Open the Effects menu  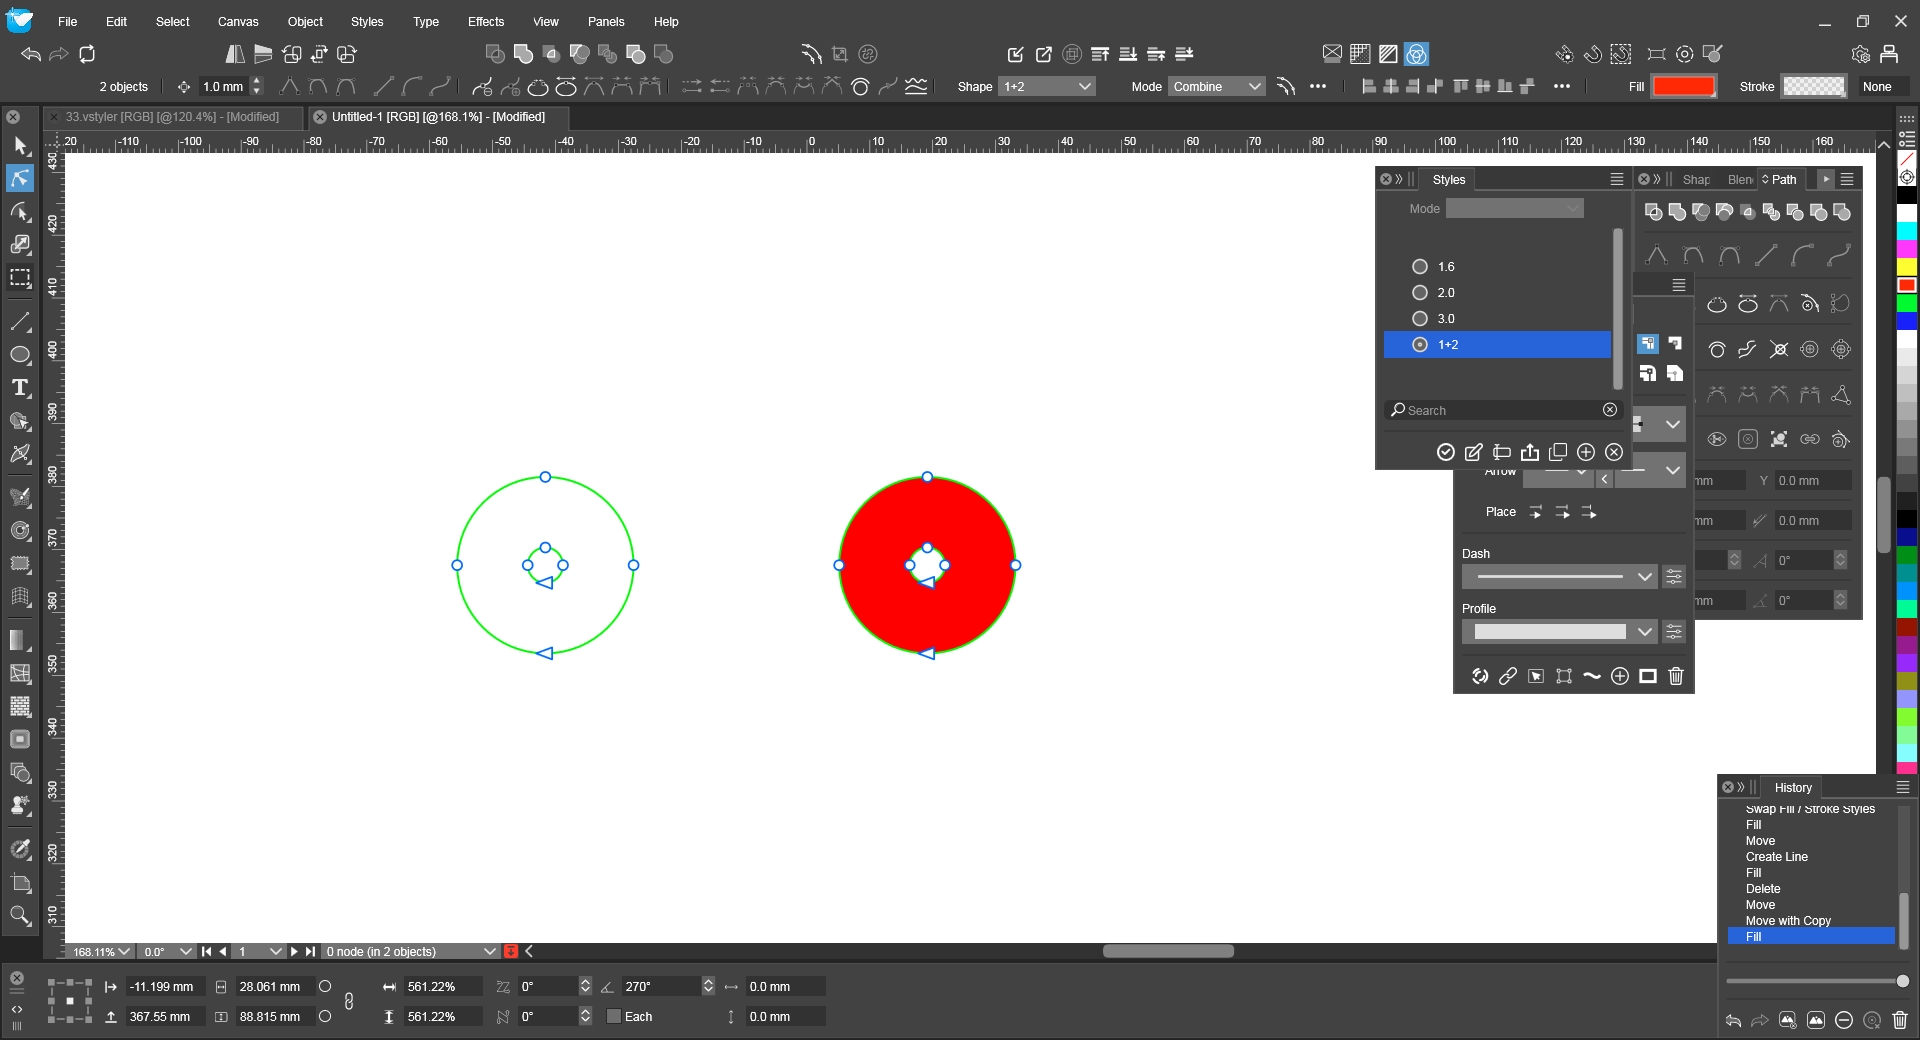[485, 21]
